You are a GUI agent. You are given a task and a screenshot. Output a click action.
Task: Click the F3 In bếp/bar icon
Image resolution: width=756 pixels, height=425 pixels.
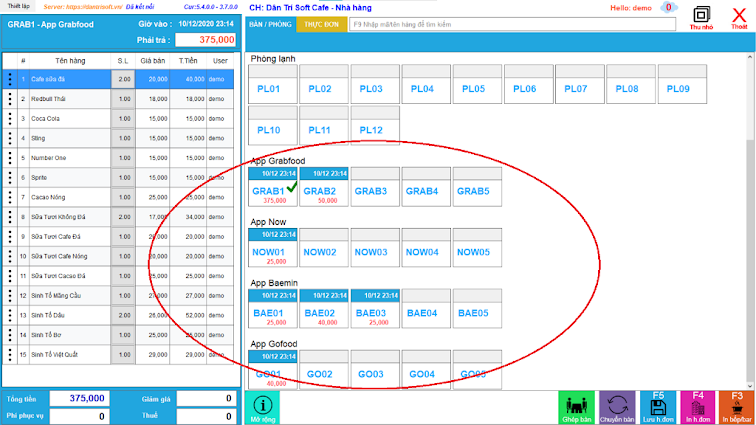(x=737, y=408)
